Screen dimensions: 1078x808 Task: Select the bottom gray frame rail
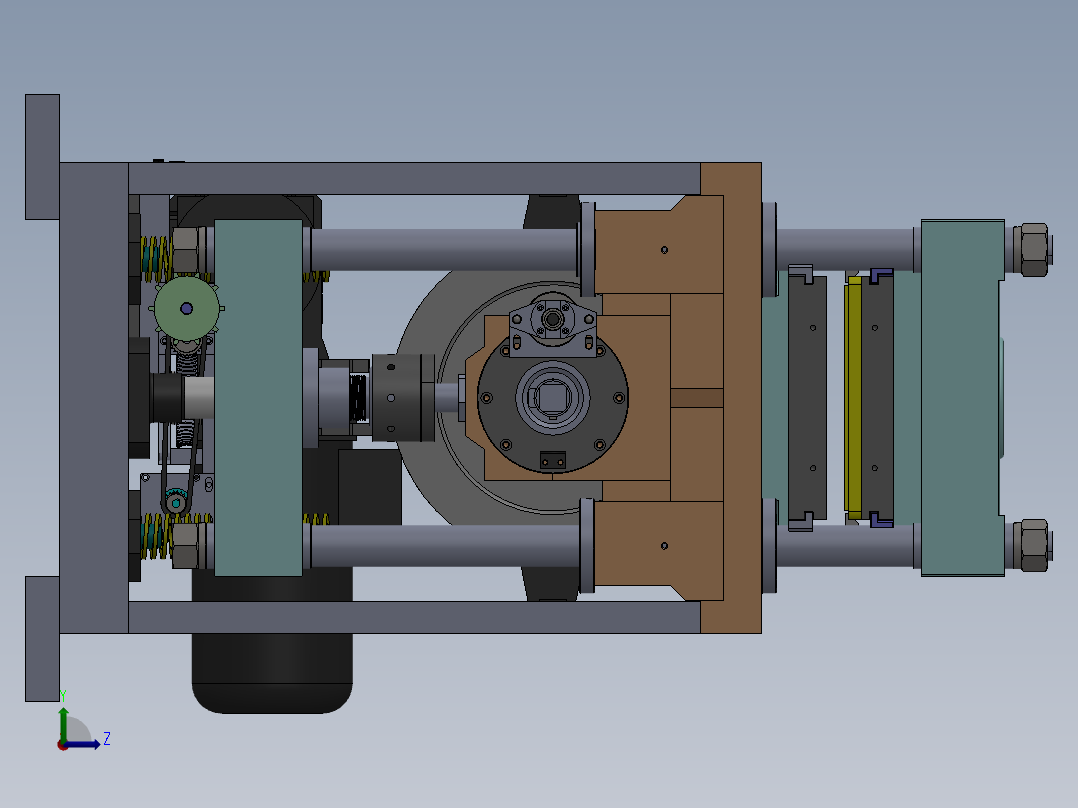tap(415, 617)
